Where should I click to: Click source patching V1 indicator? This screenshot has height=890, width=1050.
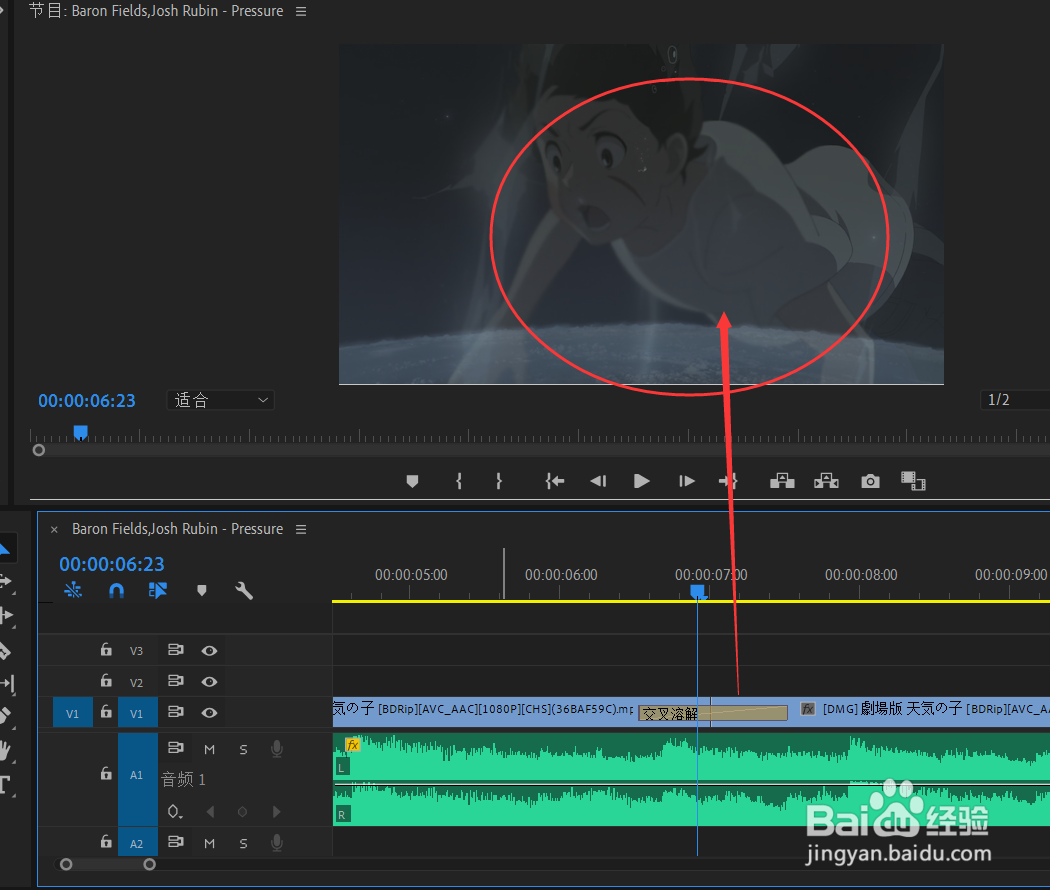(72, 713)
